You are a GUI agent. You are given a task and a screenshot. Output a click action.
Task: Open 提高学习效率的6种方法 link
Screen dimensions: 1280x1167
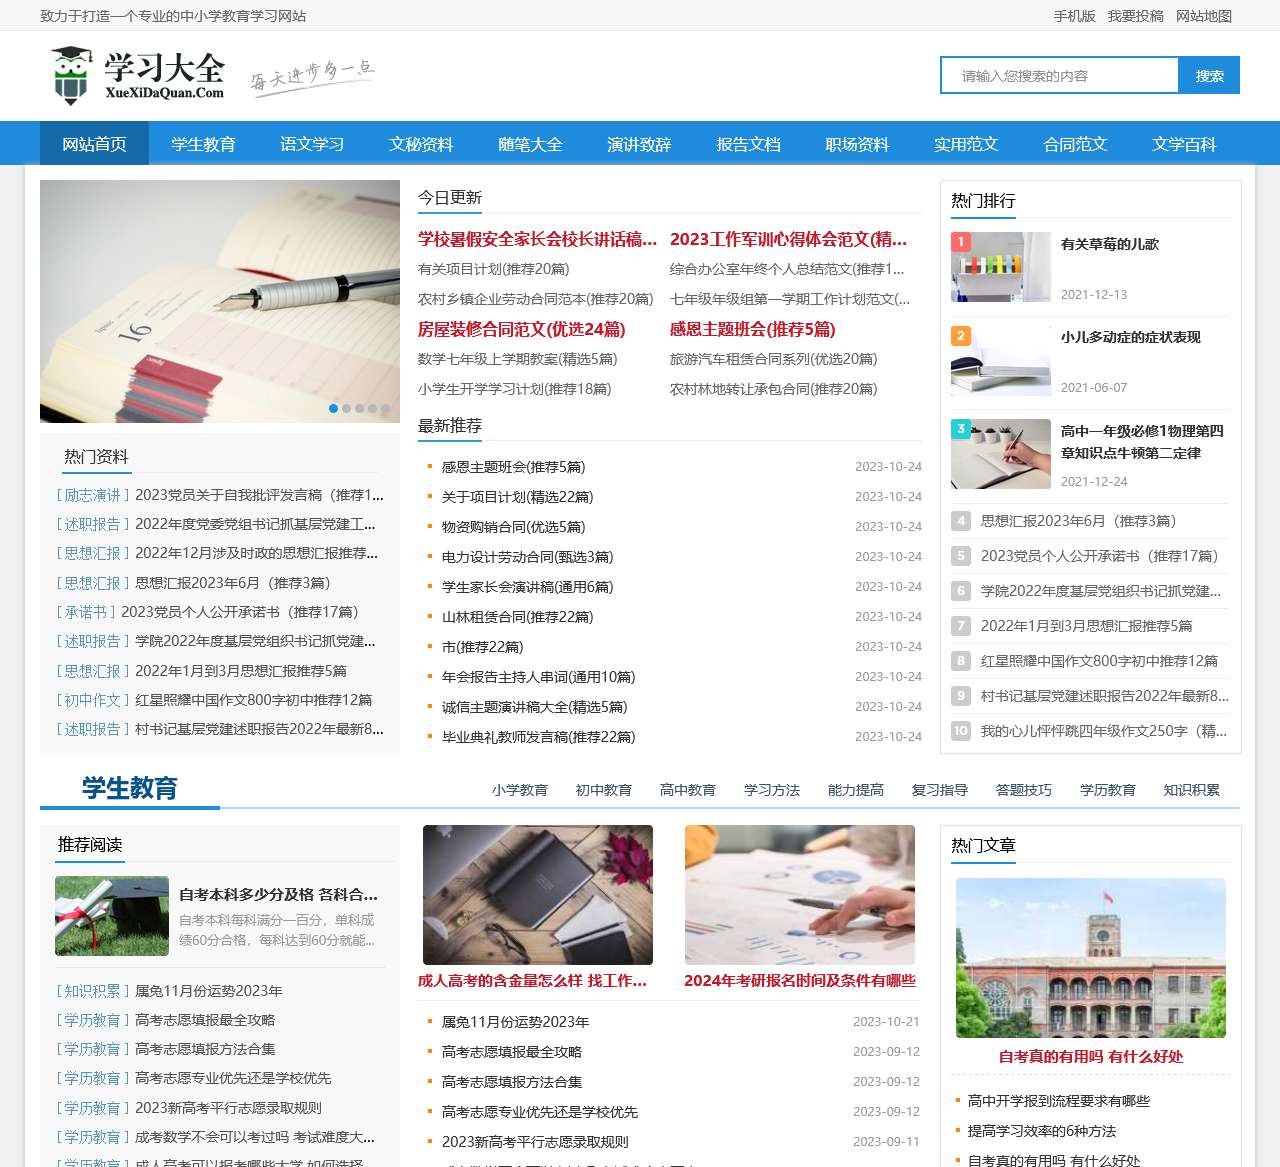coord(1042,1131)
